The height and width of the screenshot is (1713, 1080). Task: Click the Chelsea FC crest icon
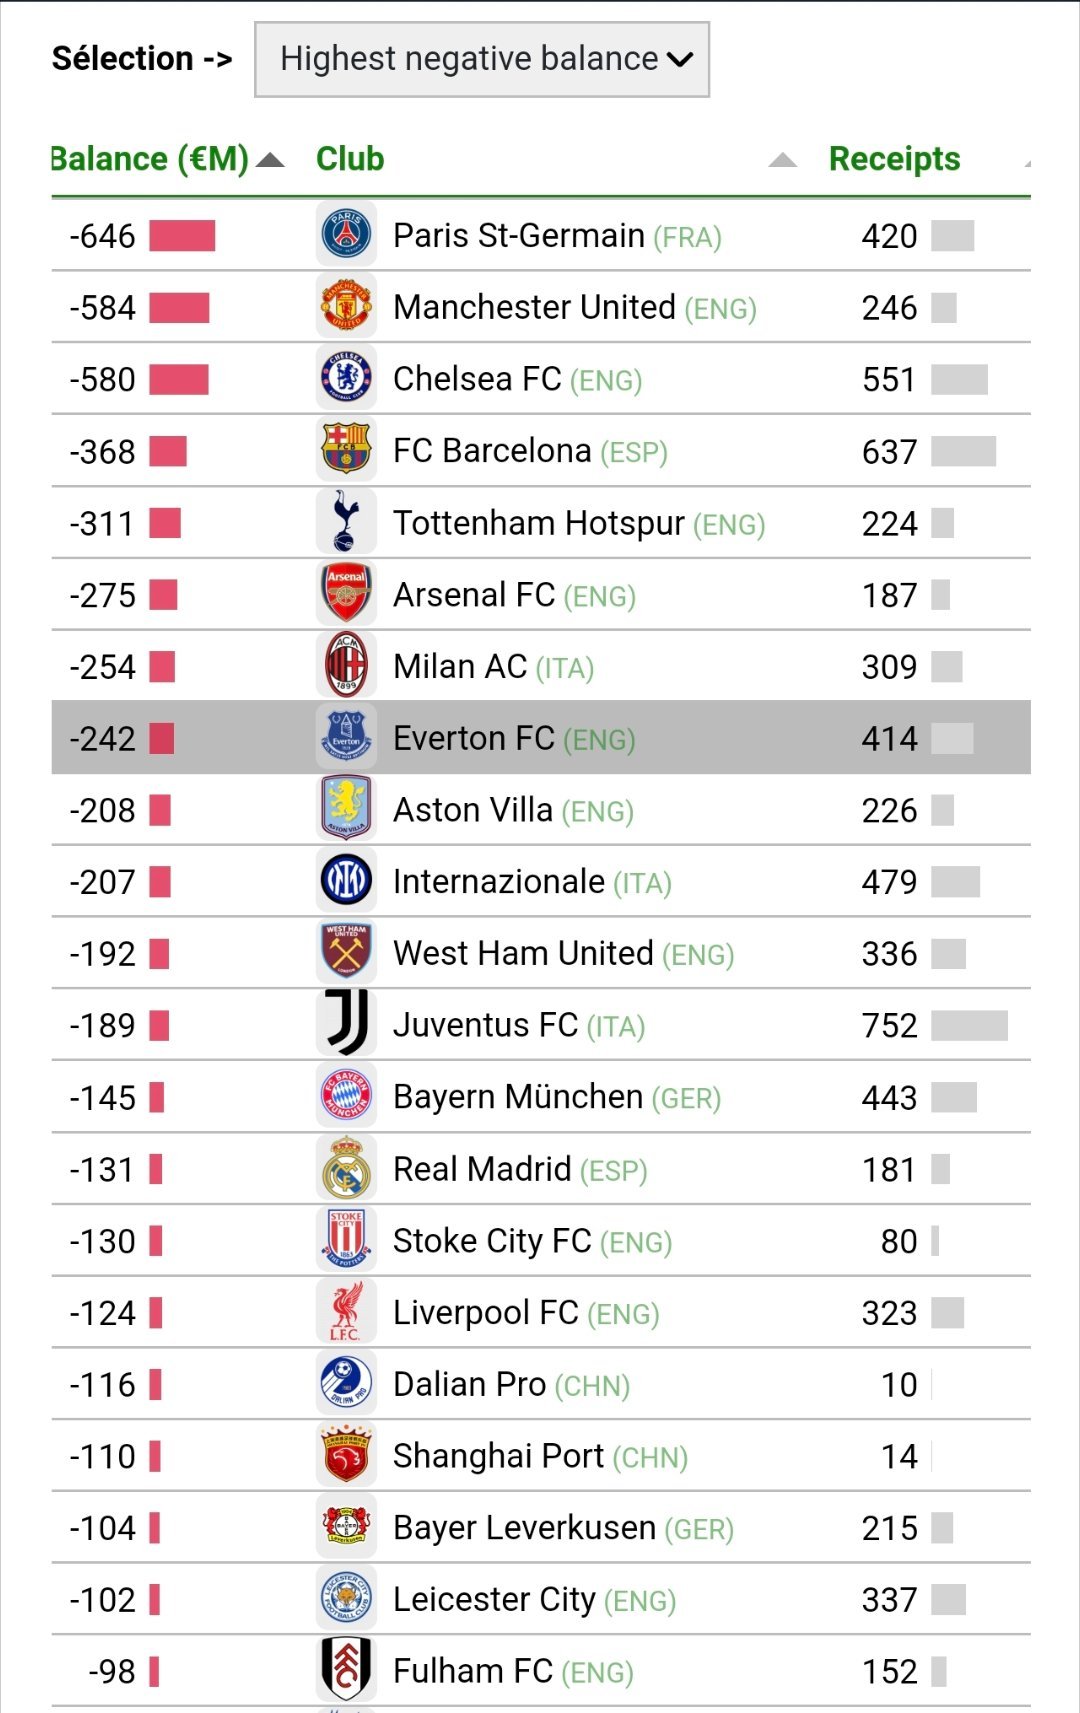[346, 378]
